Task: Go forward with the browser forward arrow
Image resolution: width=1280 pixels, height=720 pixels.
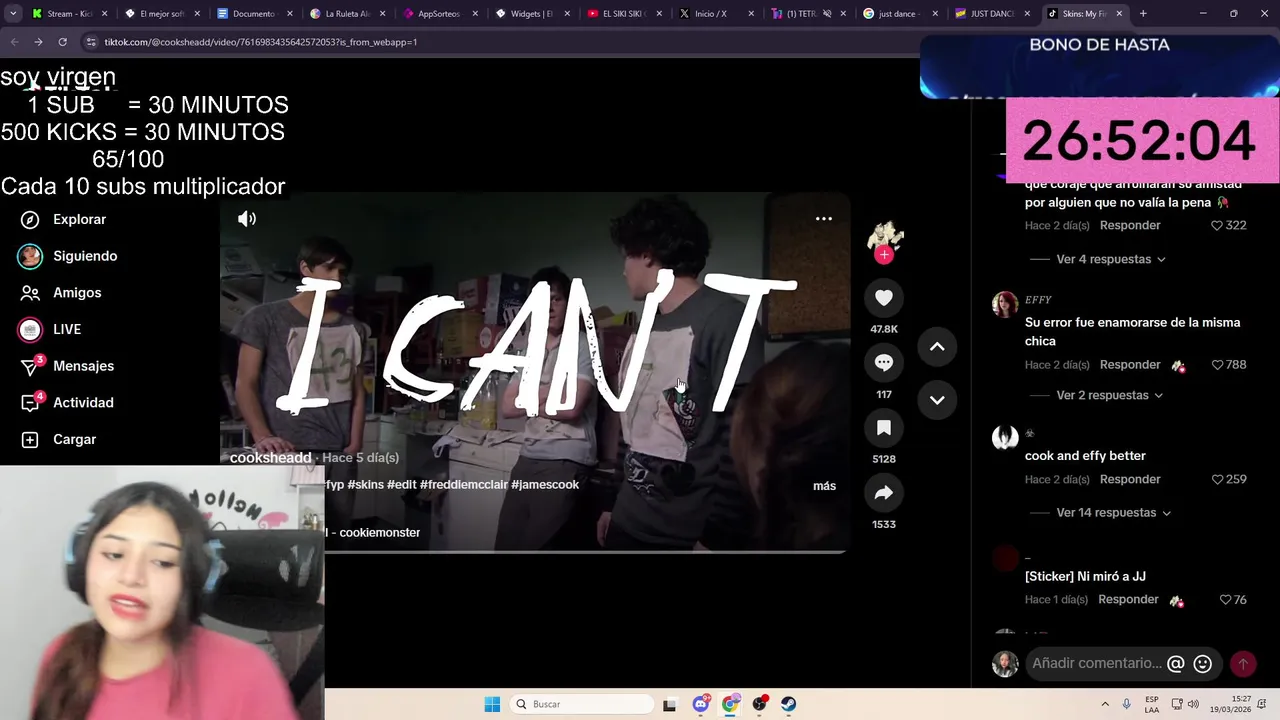Action: coord(38,42)
